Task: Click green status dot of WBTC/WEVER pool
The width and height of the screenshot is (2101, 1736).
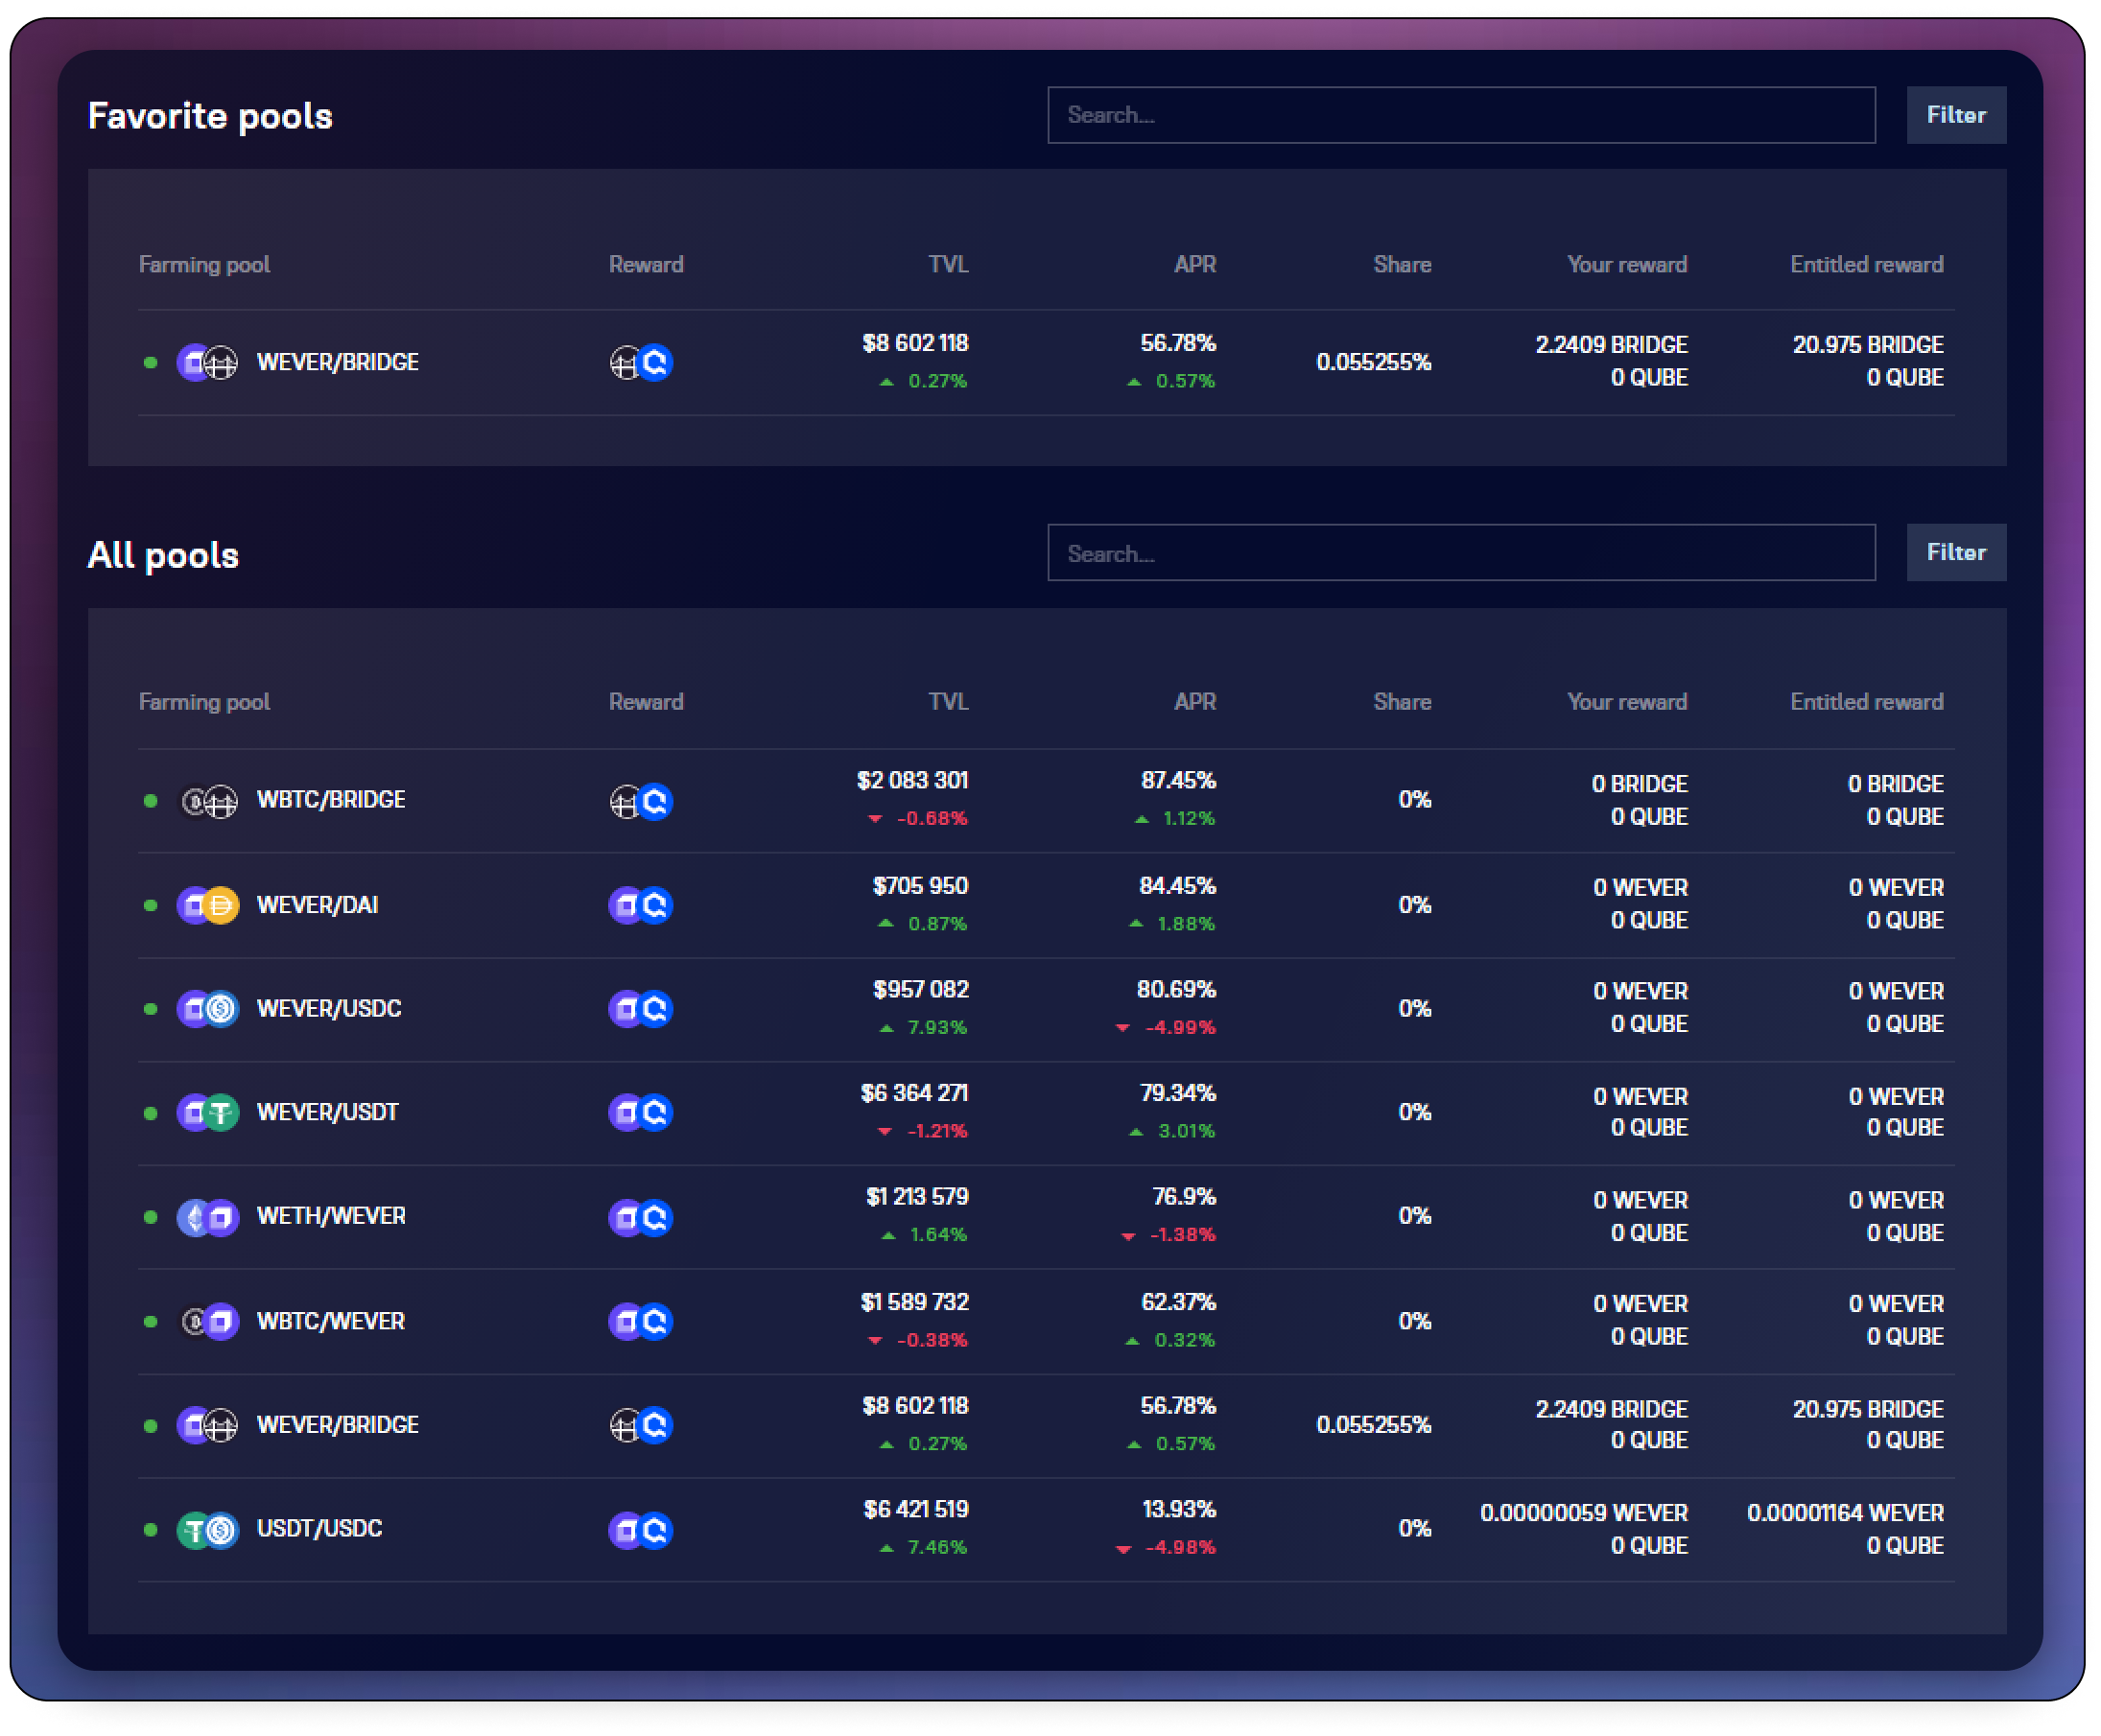Action: (x=151, y=1322)
